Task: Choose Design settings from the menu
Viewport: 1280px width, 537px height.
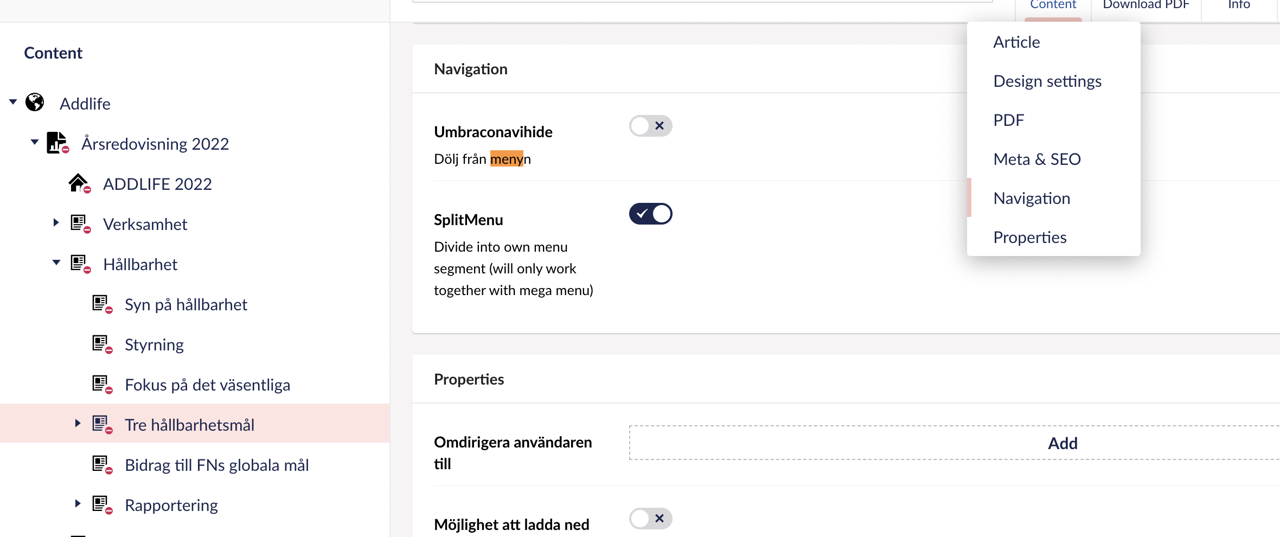Action: 1046,81
